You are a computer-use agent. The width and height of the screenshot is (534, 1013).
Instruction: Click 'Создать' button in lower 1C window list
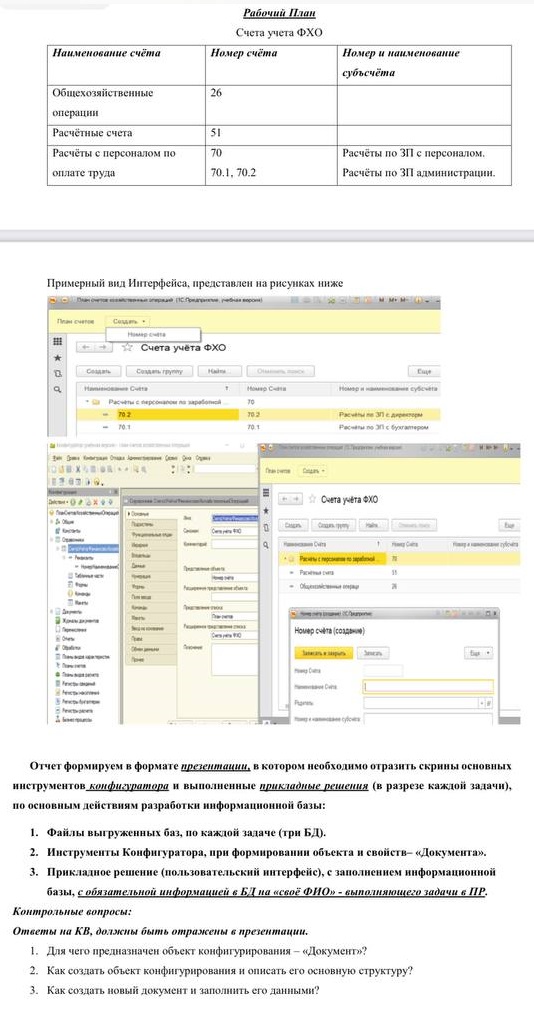293,526
